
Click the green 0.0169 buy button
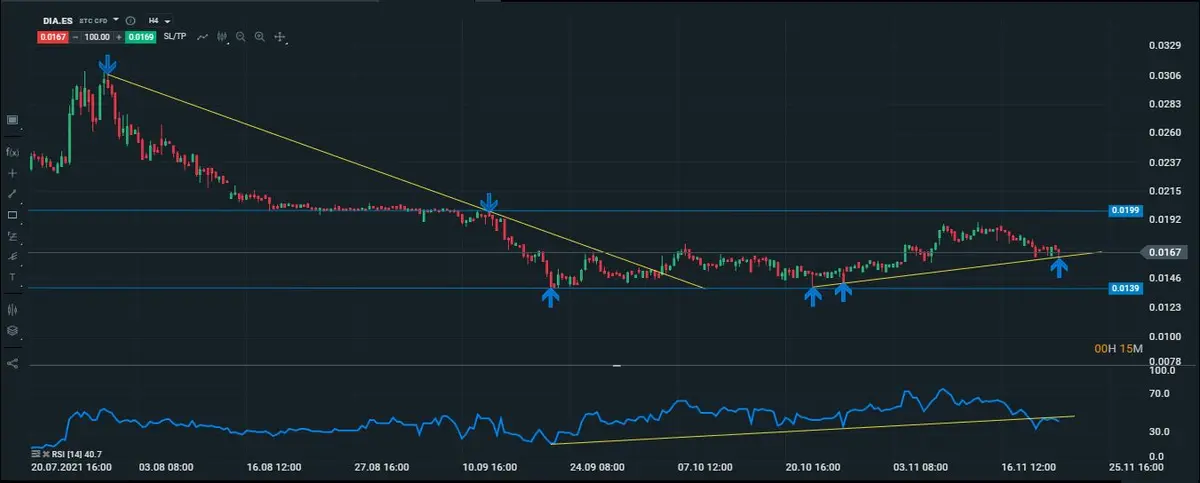pos(141,37)
